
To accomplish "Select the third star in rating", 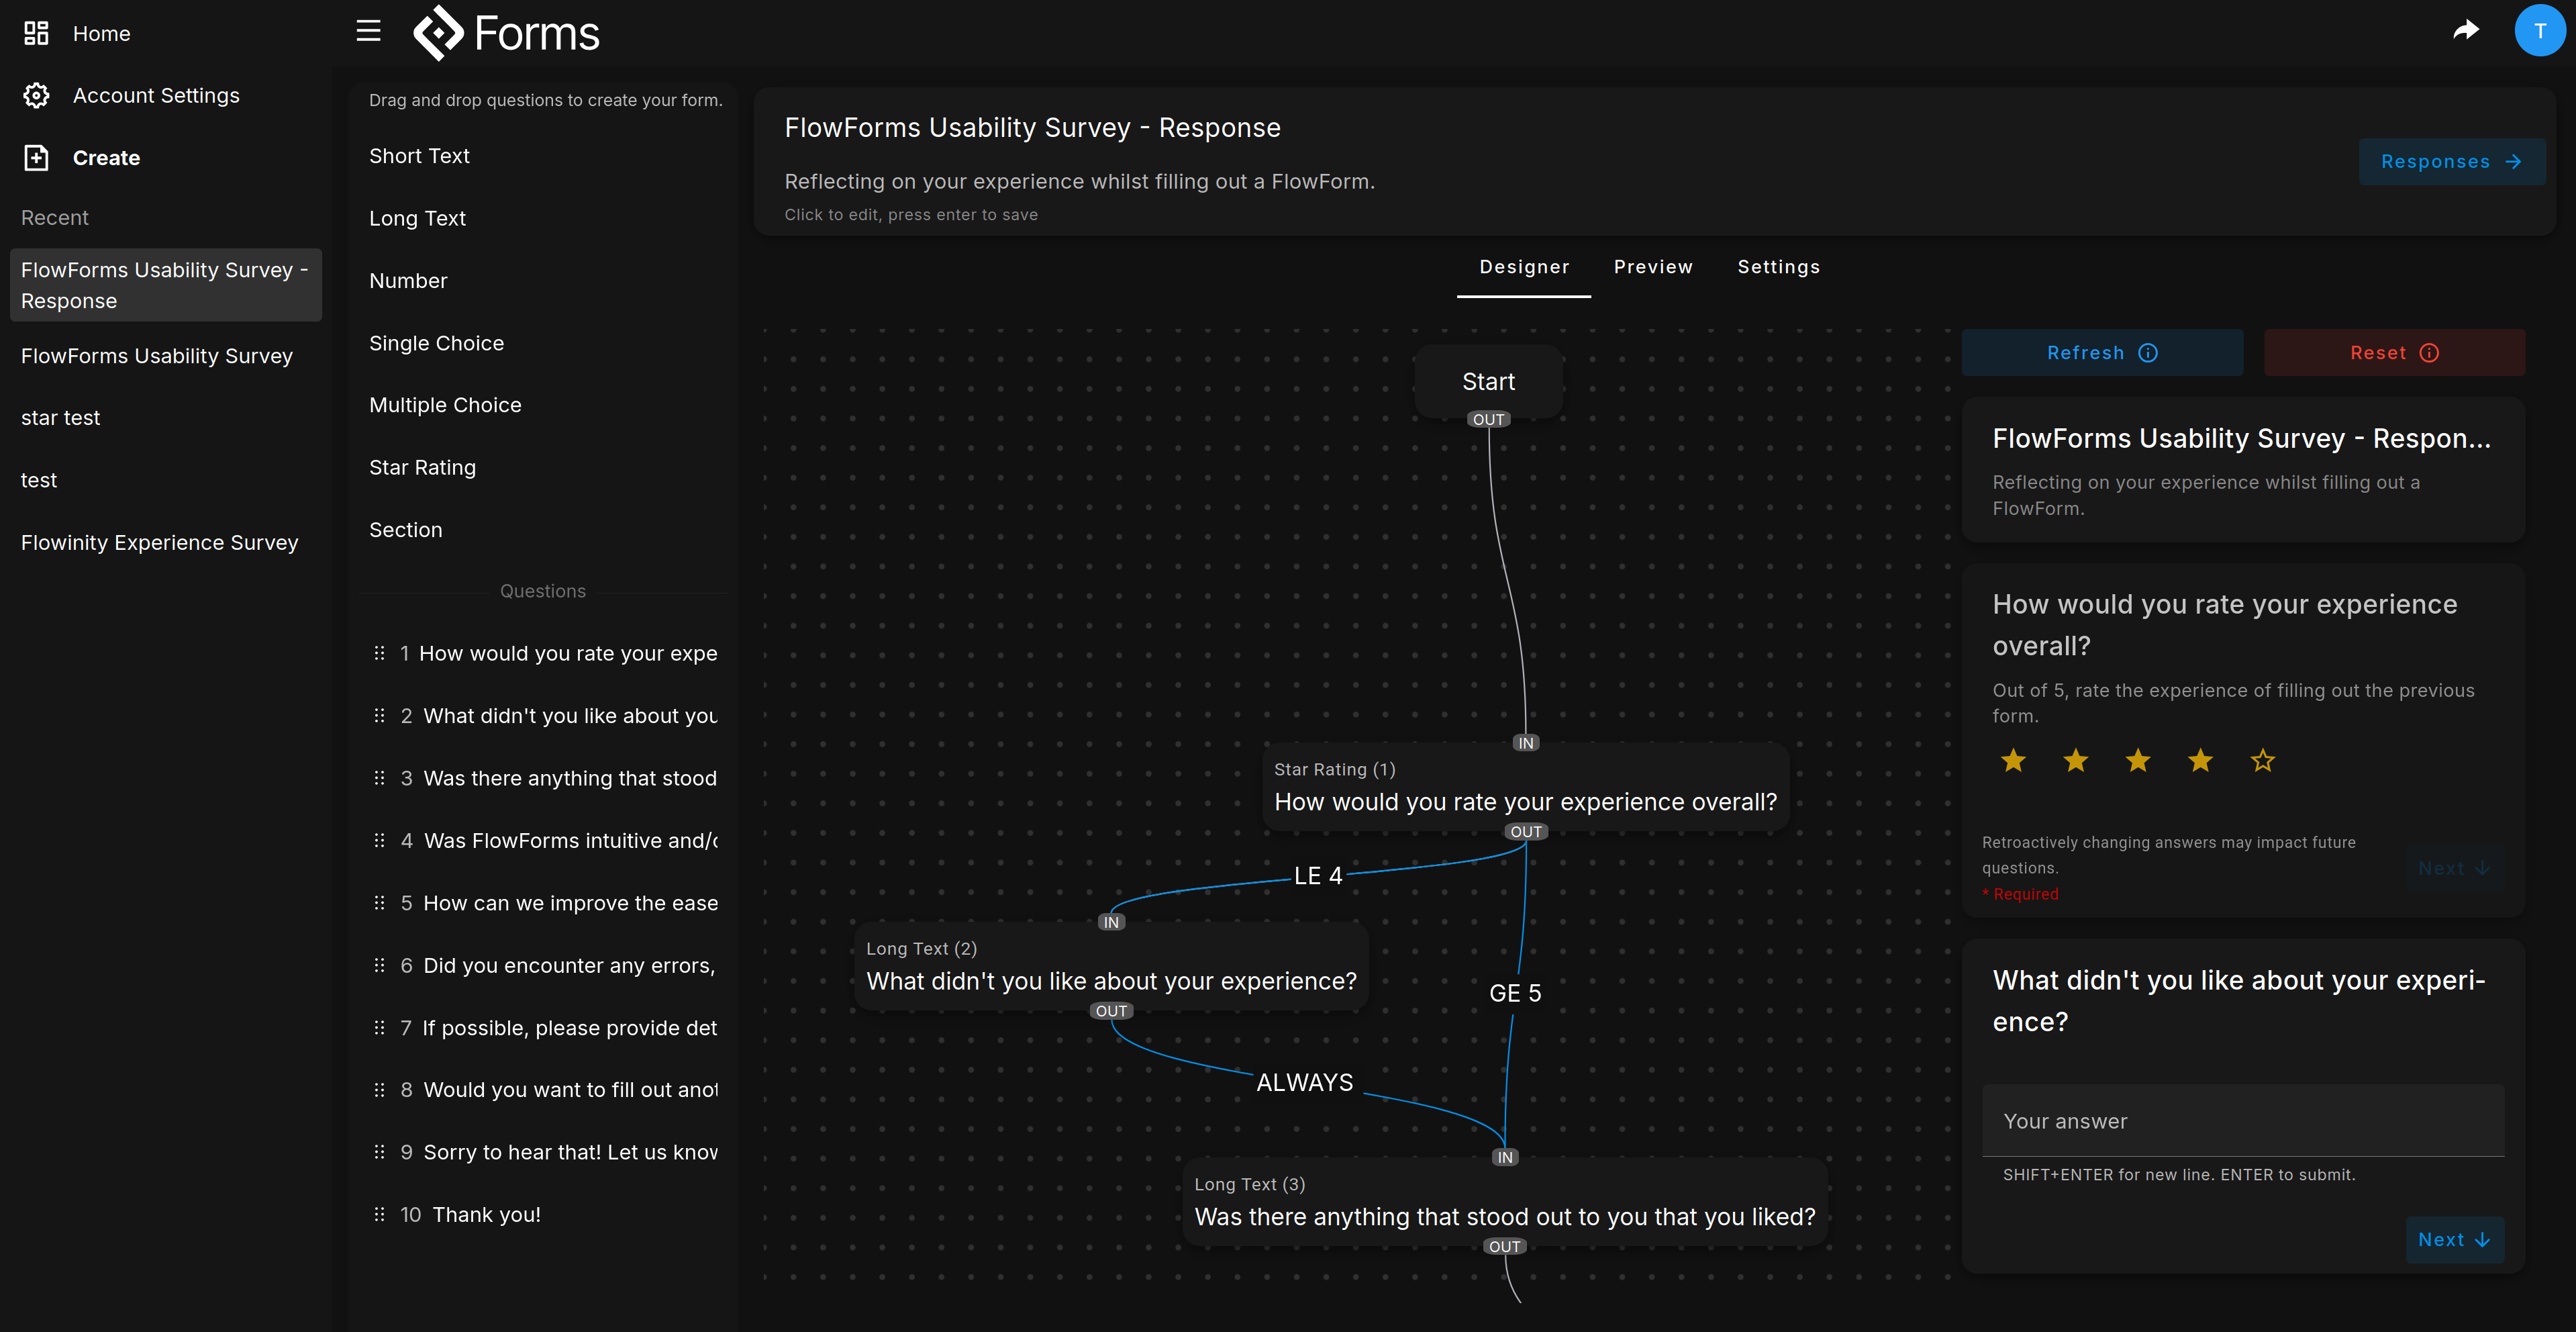I will [2138, 761].
